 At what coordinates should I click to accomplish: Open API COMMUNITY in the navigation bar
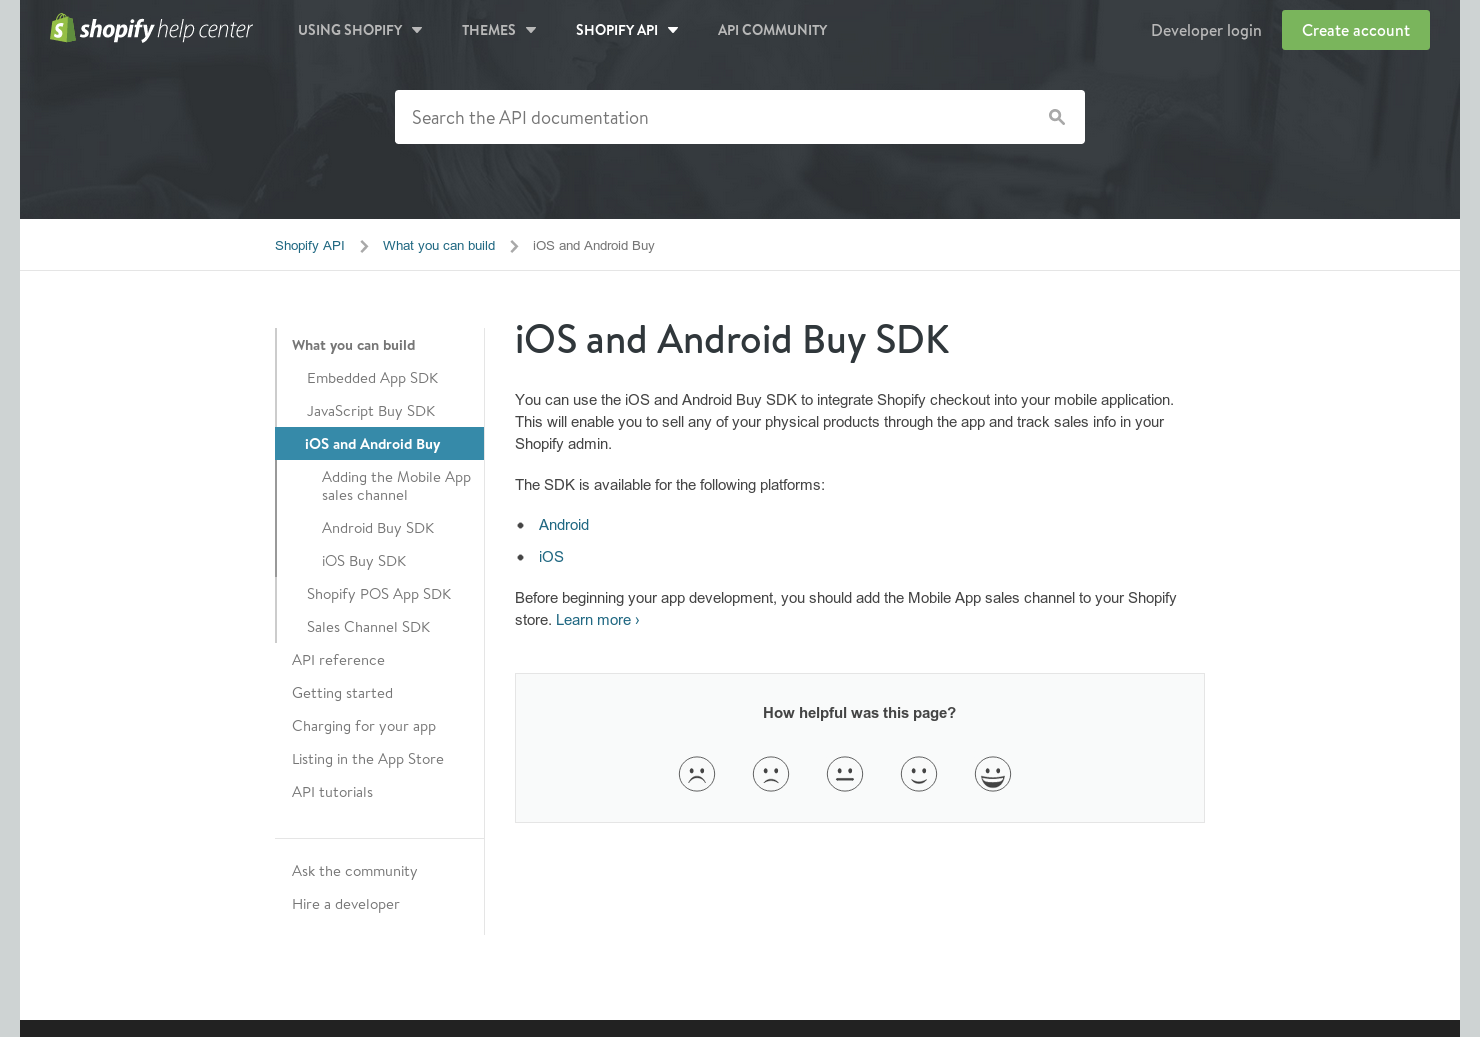(772, 30)
